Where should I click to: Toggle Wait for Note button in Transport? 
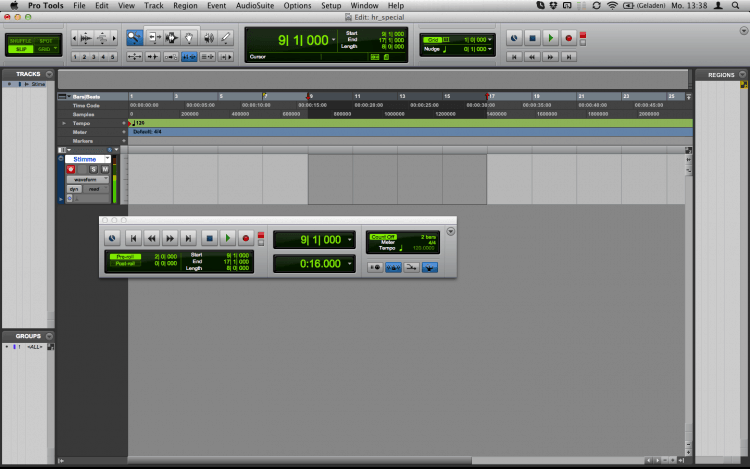click(x=375, y=267)
